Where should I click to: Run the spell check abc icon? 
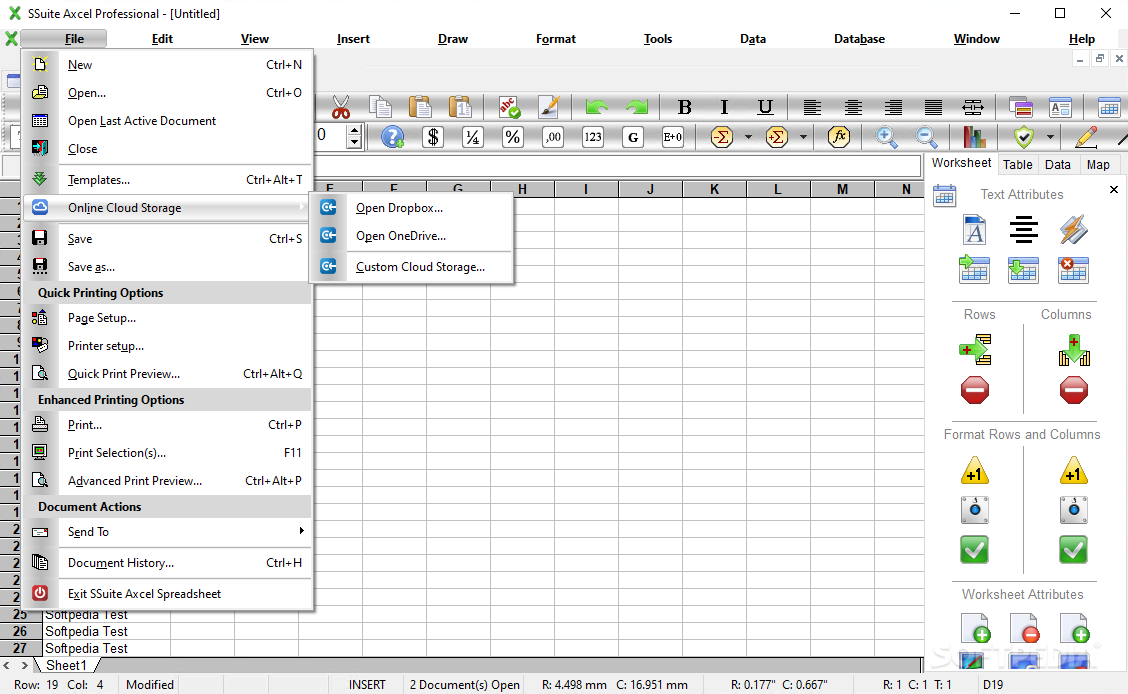tap(509, 108)
